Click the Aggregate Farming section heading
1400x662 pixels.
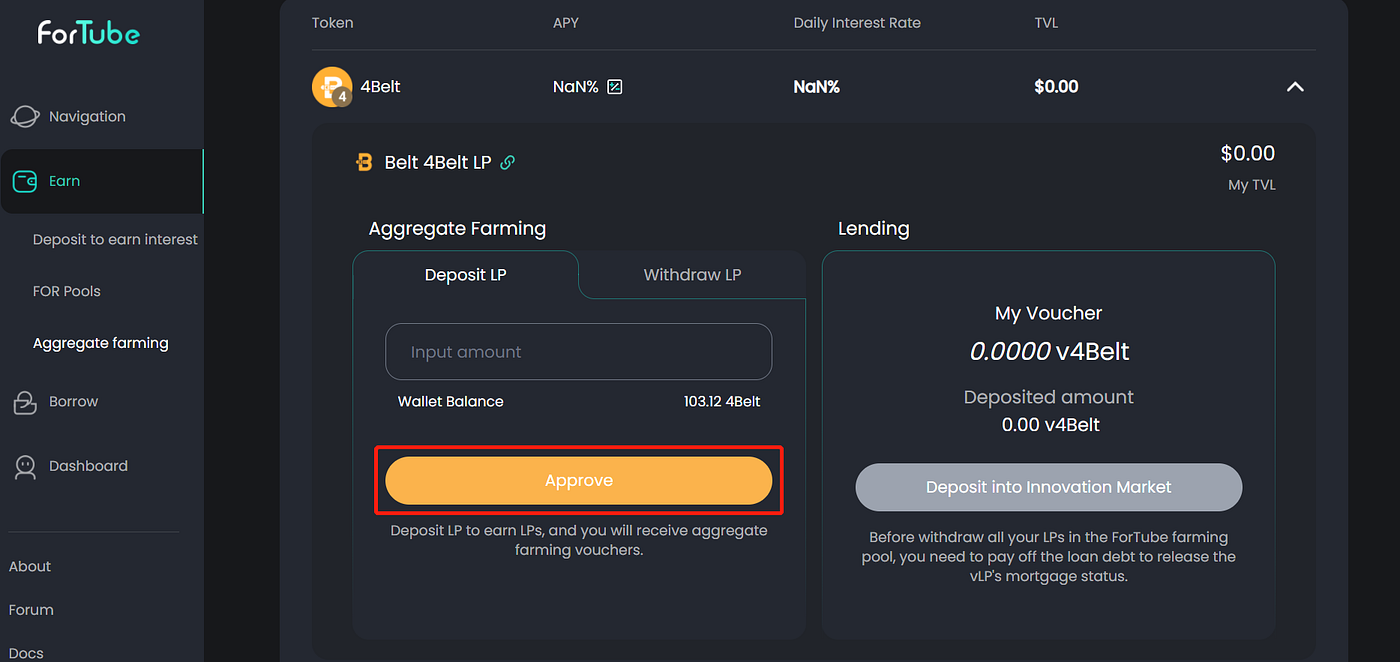pyautogui.click(x=457, y=228)
